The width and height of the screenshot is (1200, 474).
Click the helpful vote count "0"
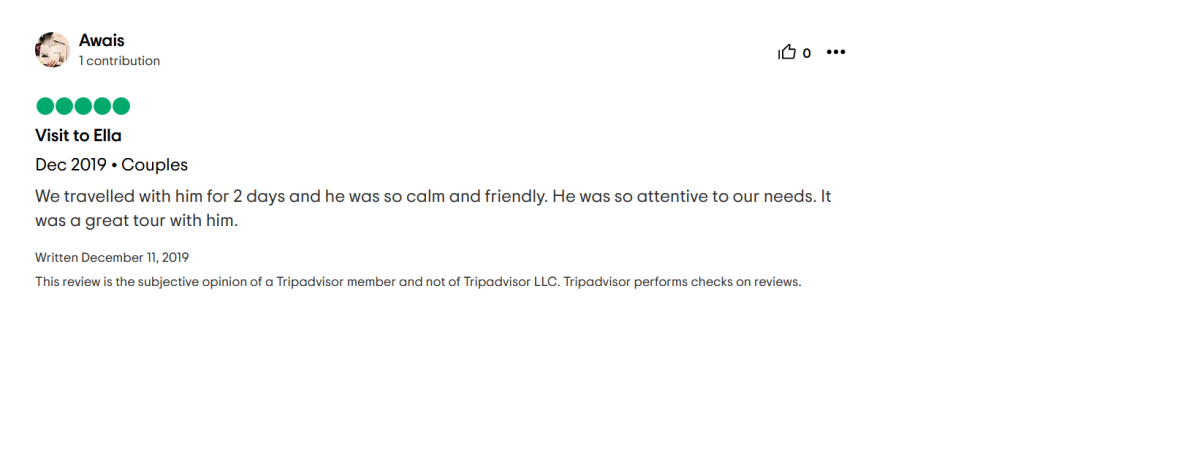807,53
